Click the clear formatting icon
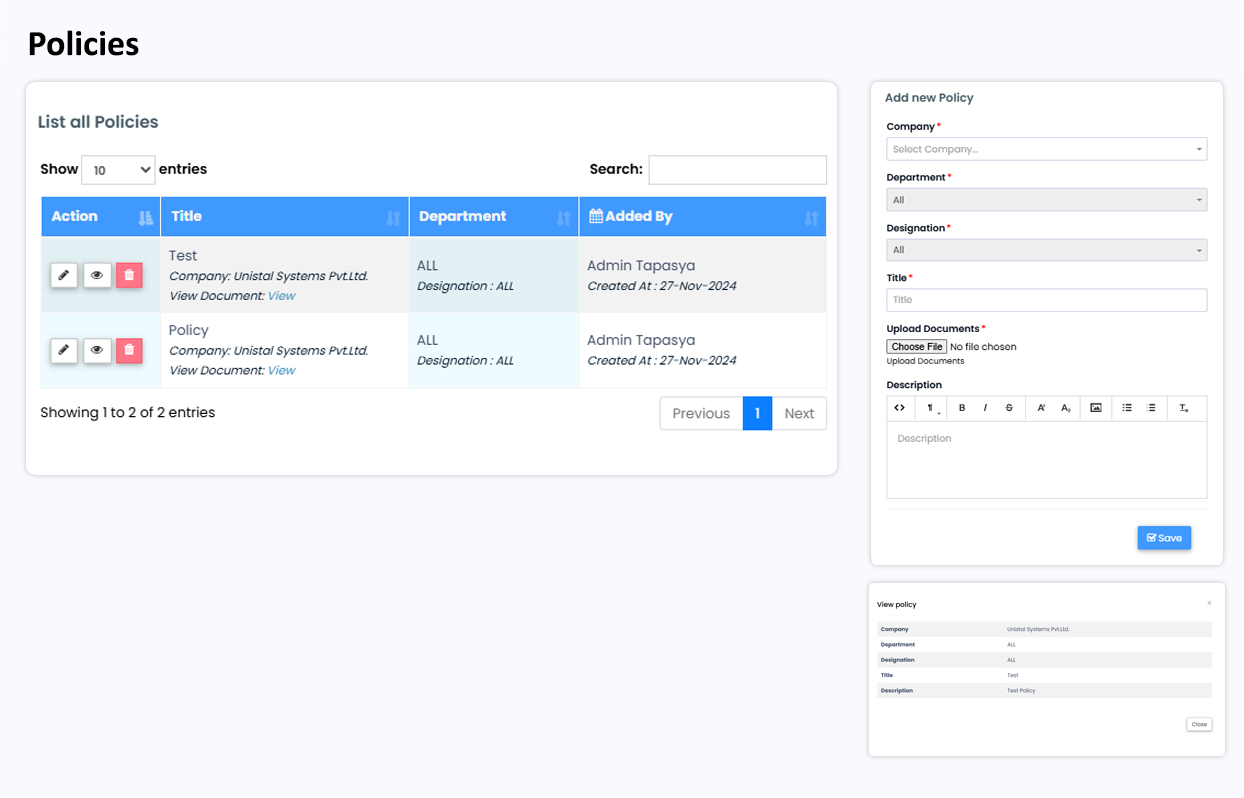Image resolution: width=1244 pixels, height=798 pixels. pyautogui.click(x=1184, y=408)
